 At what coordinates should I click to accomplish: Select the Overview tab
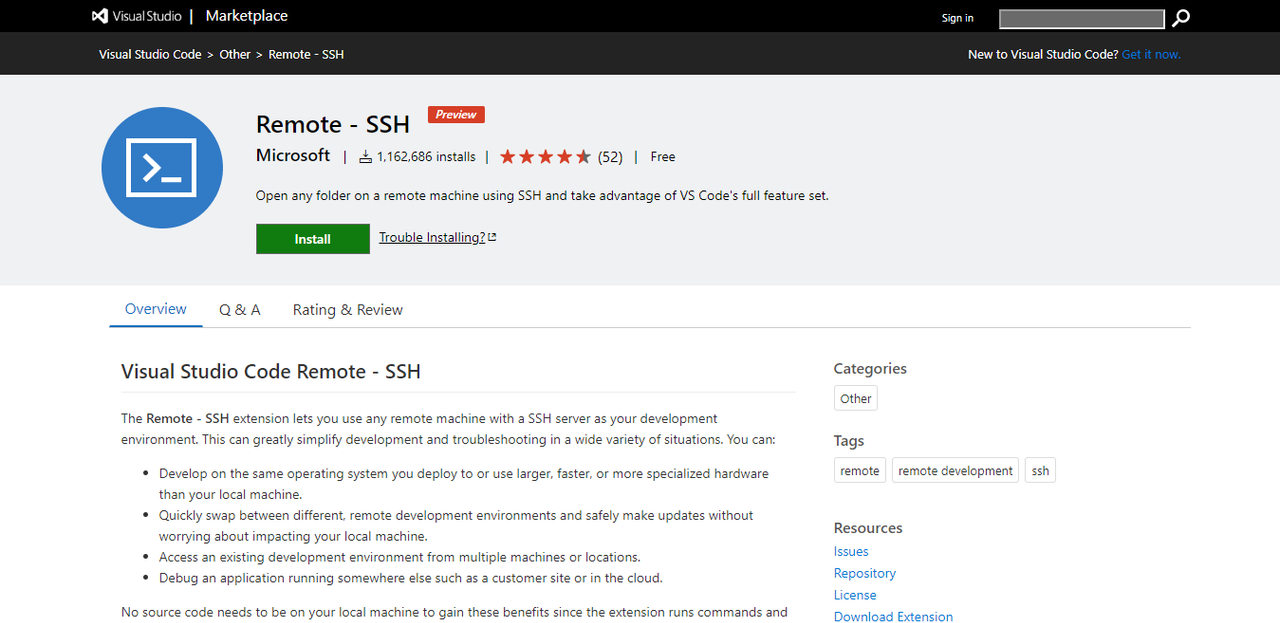click(156, 309)
